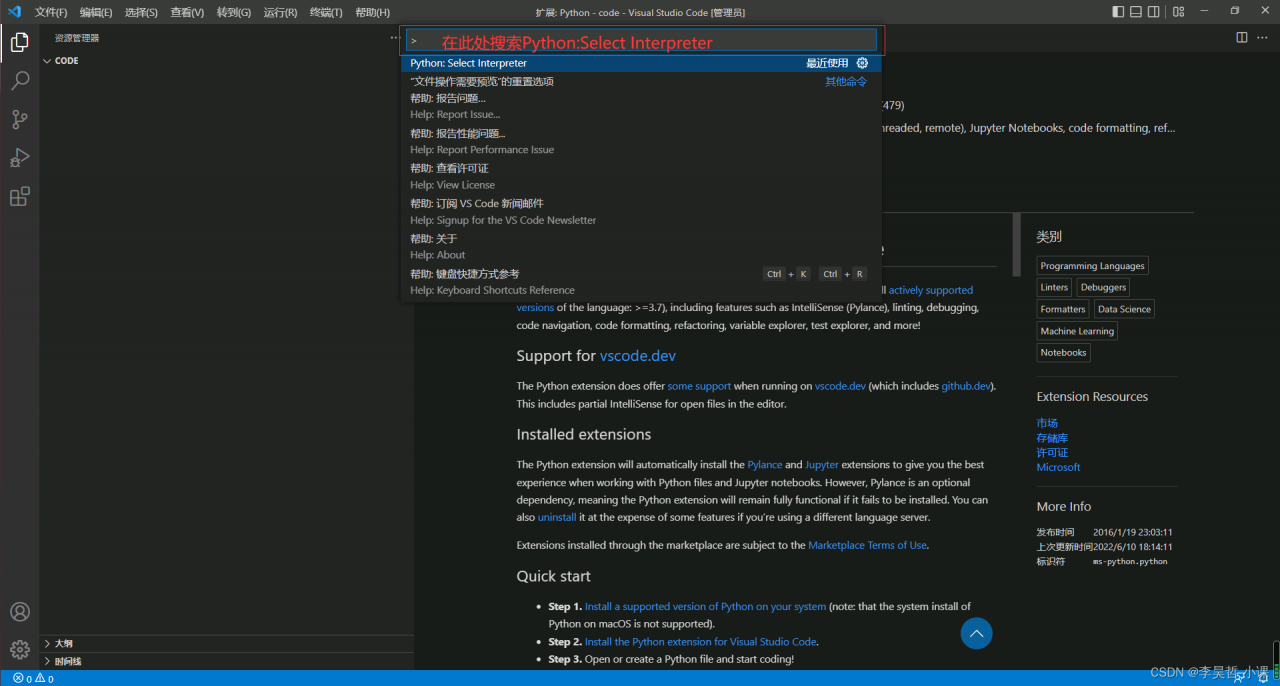This screenshot has height=686, width=1280.
Task: Click the Notebooks category tag
Action: click(1063, 352)
